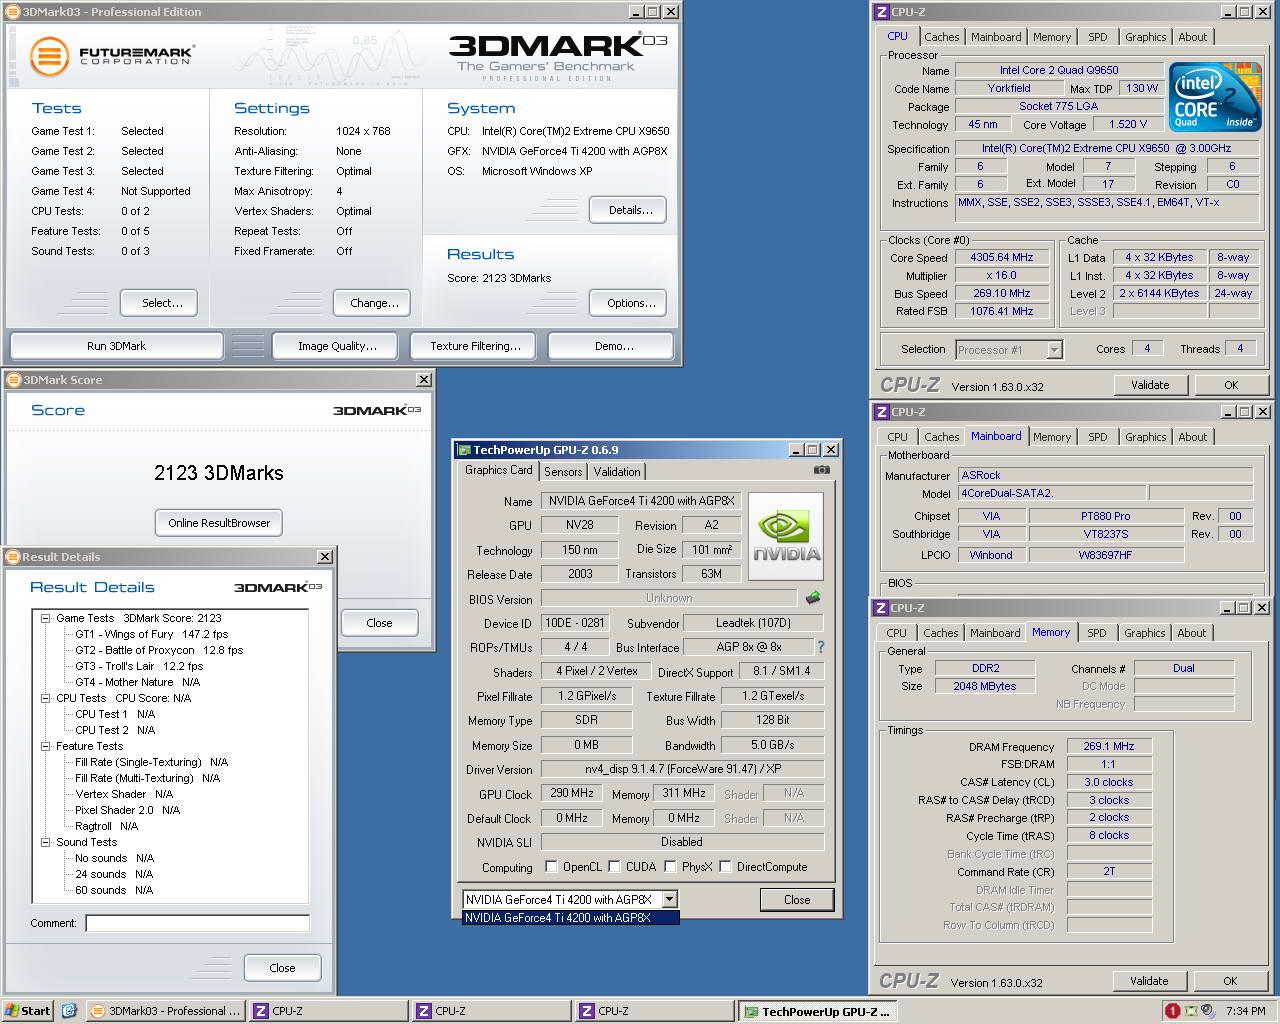Click the system Details button
1280x1024 pixels.
click(x=630, y=210)
